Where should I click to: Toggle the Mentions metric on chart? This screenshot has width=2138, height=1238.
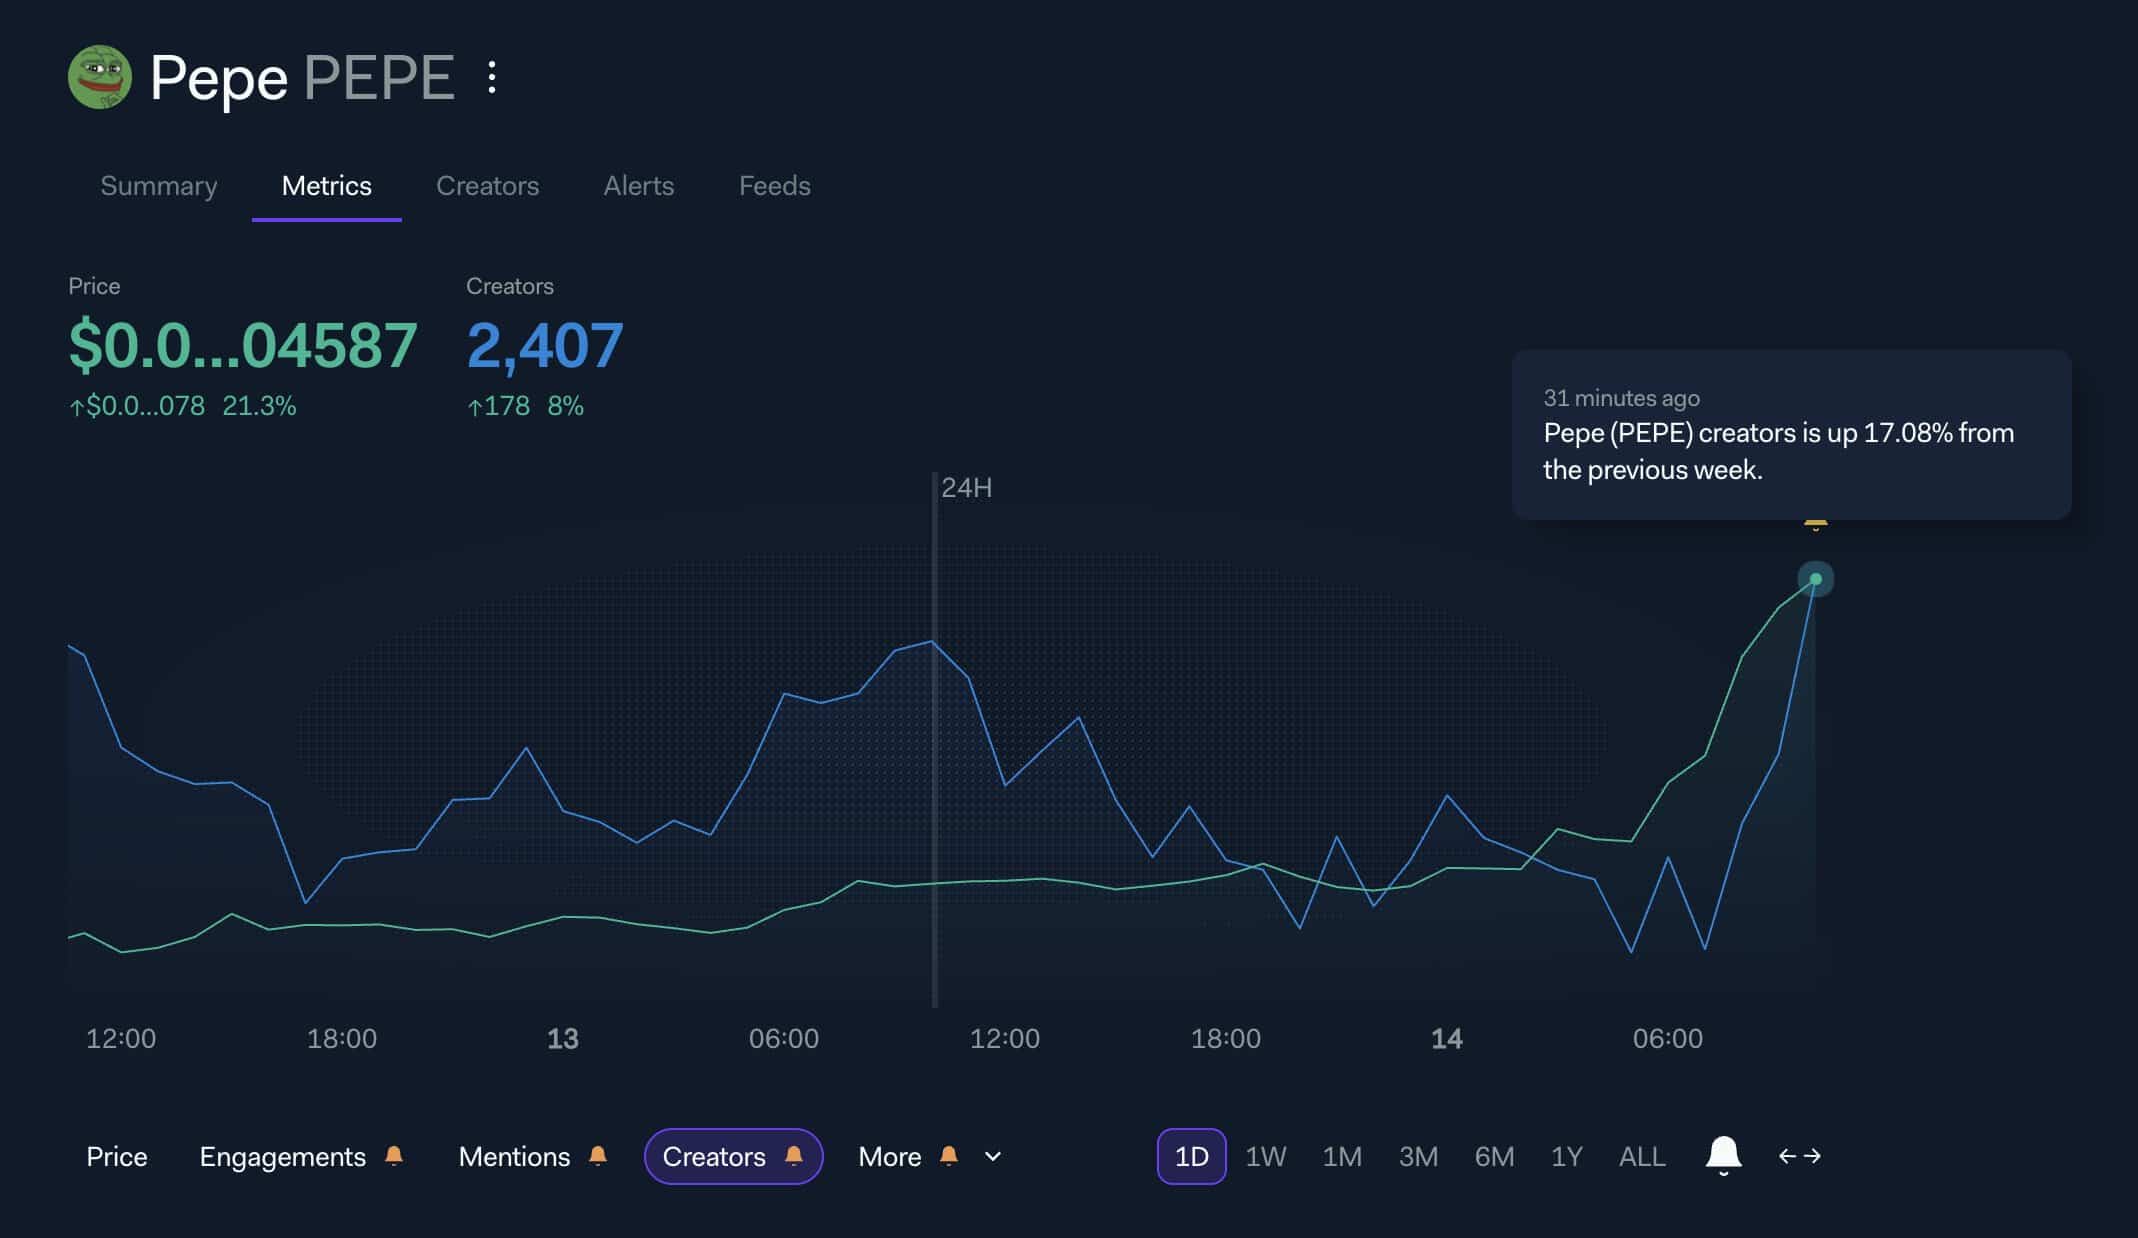(514, 1157)
